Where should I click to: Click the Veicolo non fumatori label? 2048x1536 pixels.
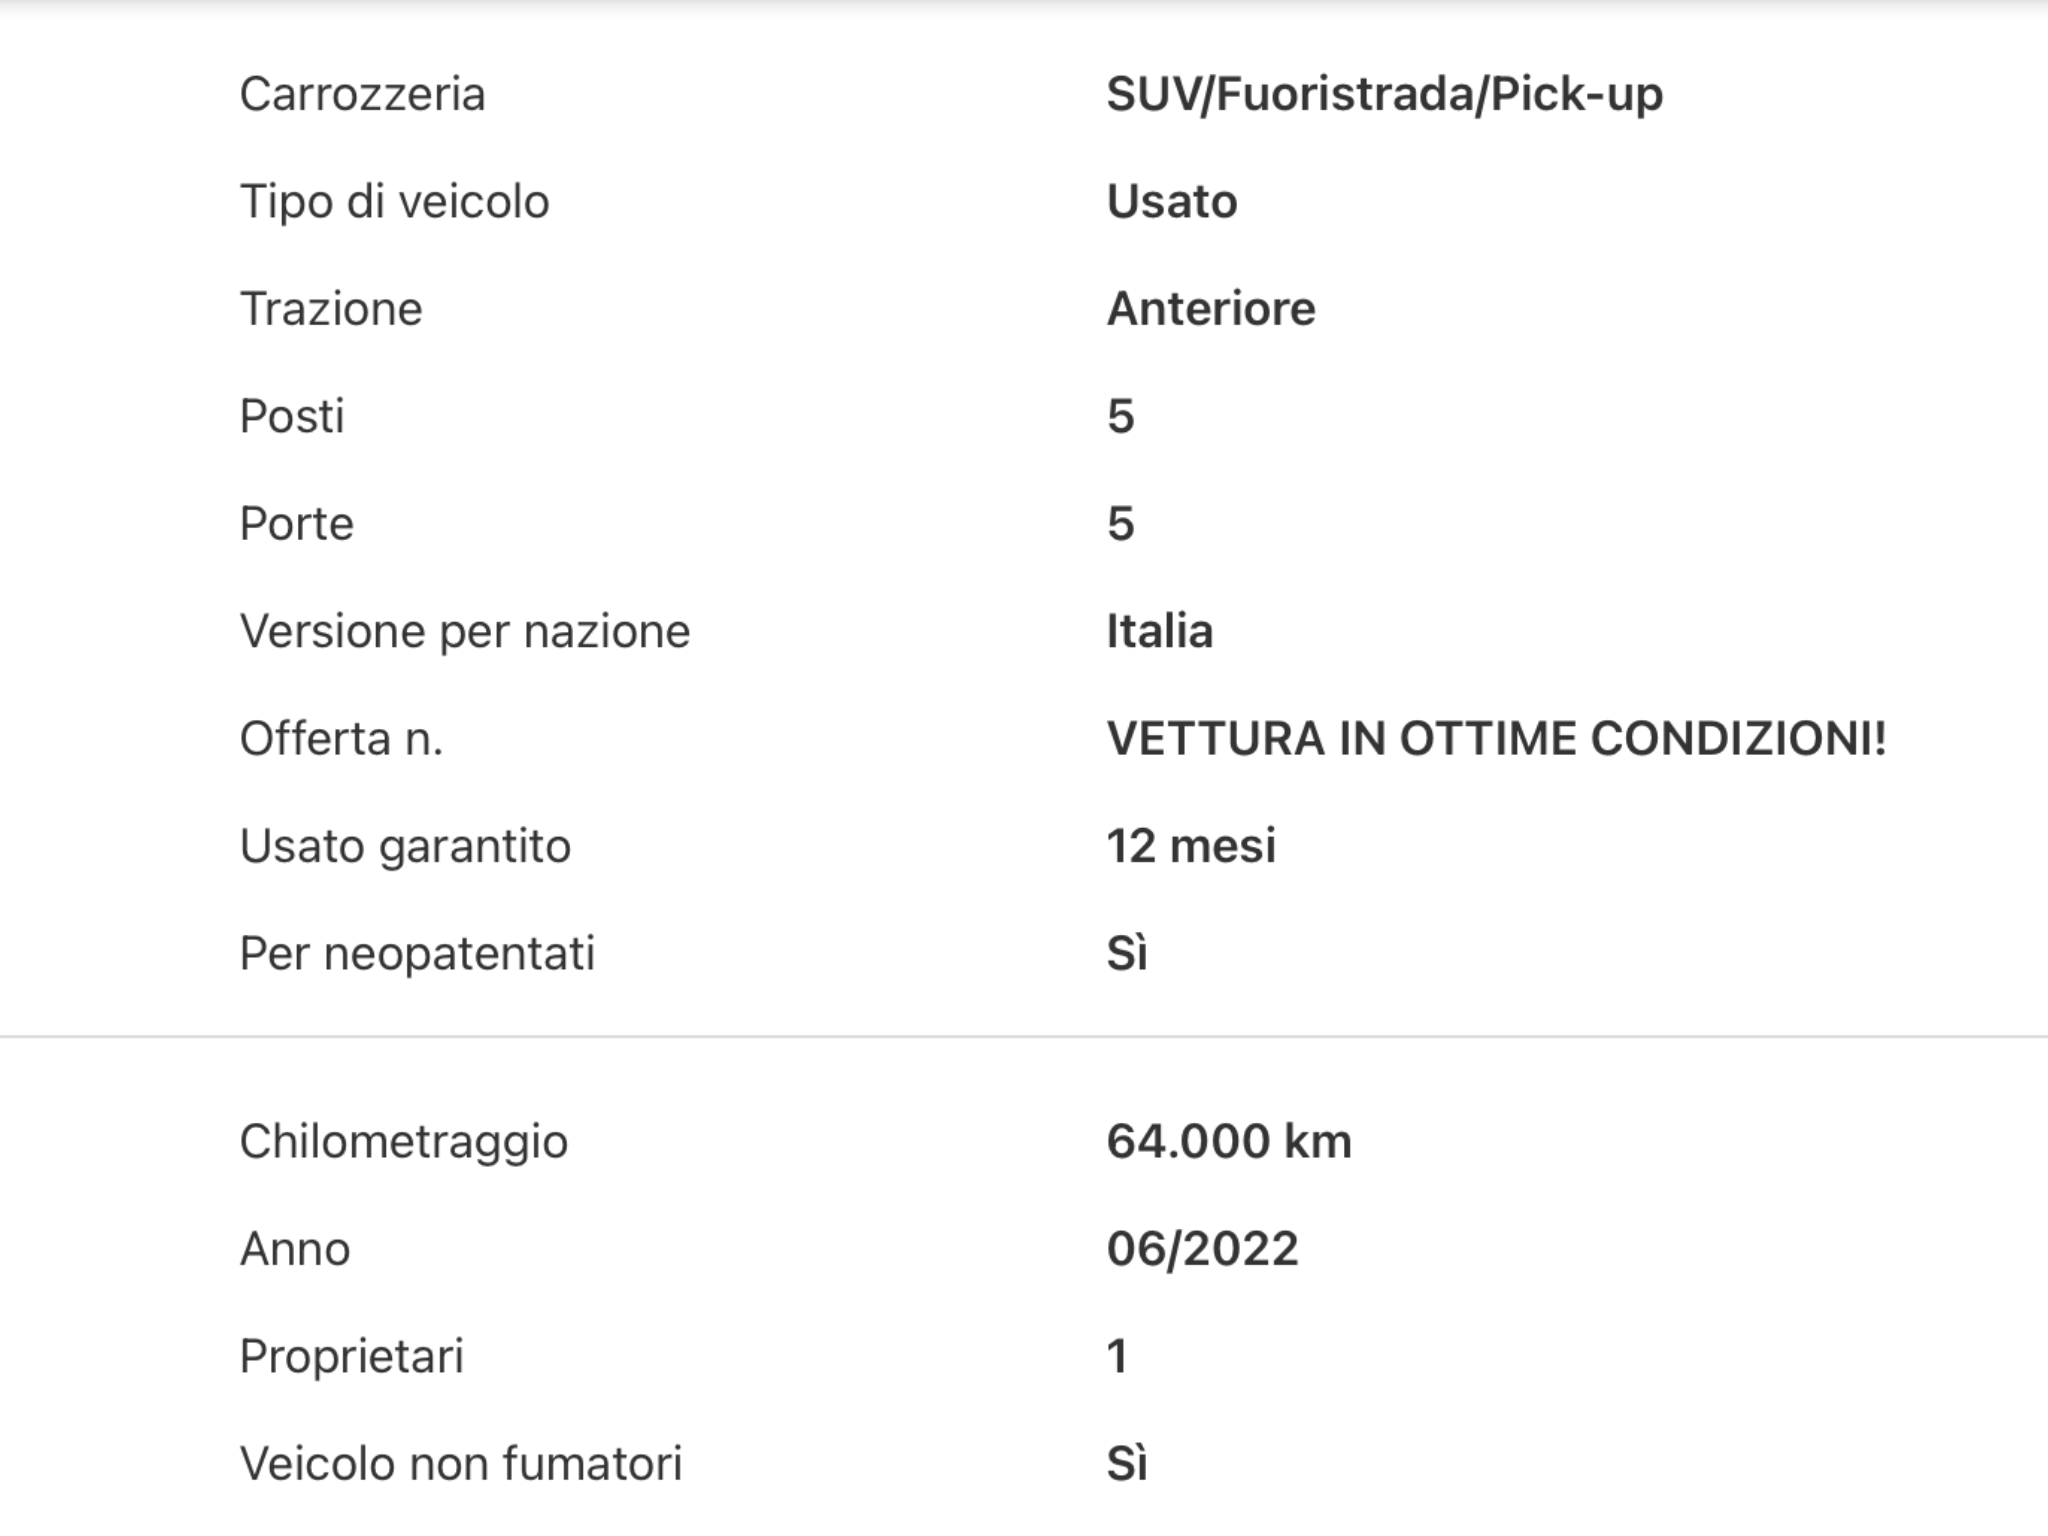(461, 1464)
